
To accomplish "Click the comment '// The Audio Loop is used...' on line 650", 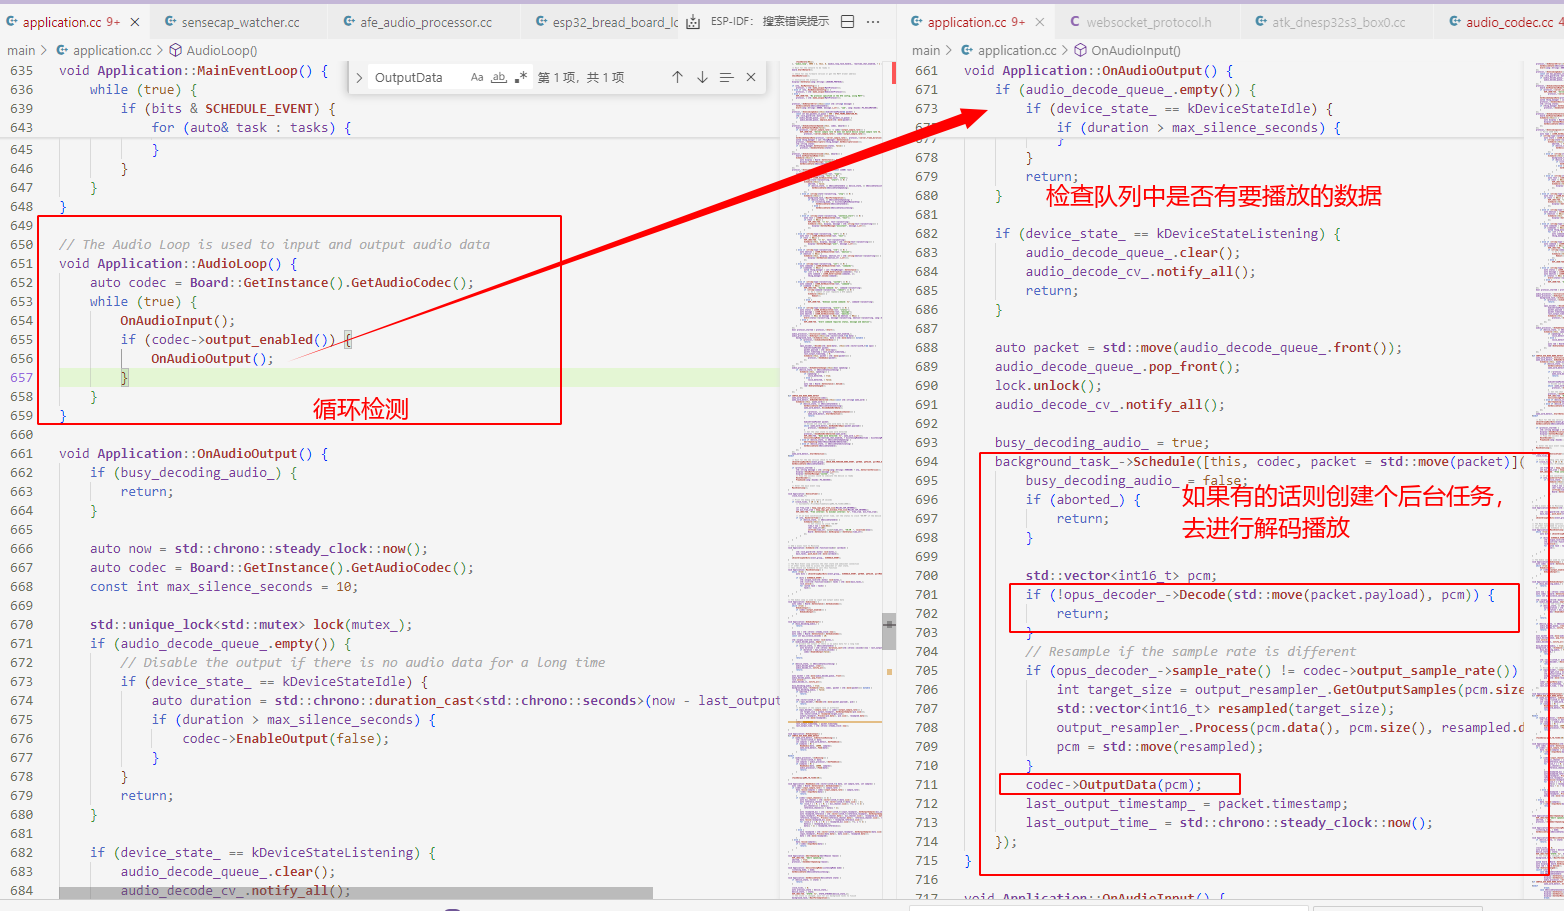I will (x=274, y=244).
